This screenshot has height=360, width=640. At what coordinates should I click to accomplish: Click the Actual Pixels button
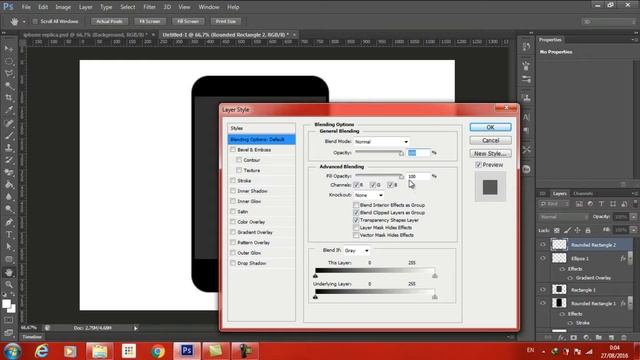pyautogui.click(x=109, y=21)
